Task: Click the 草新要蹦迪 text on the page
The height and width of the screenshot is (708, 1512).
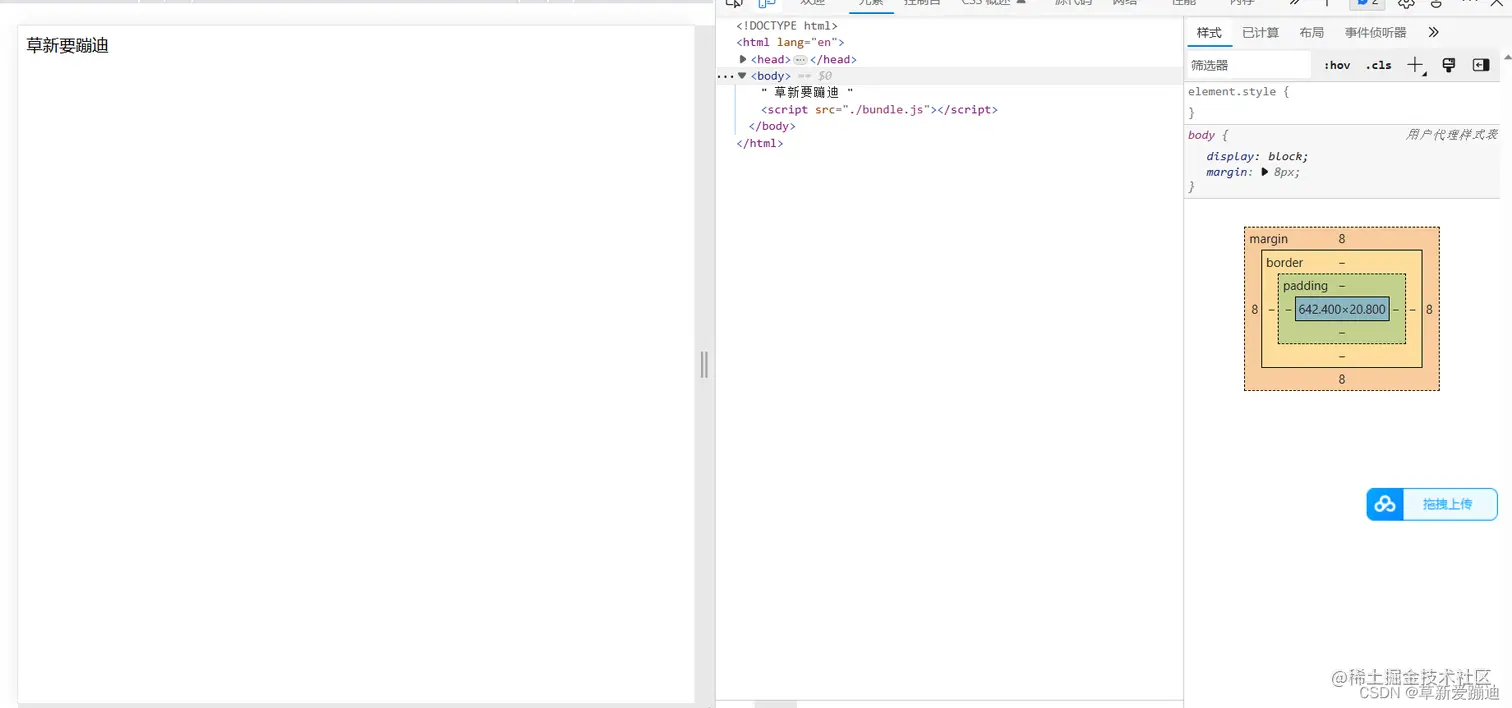Action: click(67, 46)
